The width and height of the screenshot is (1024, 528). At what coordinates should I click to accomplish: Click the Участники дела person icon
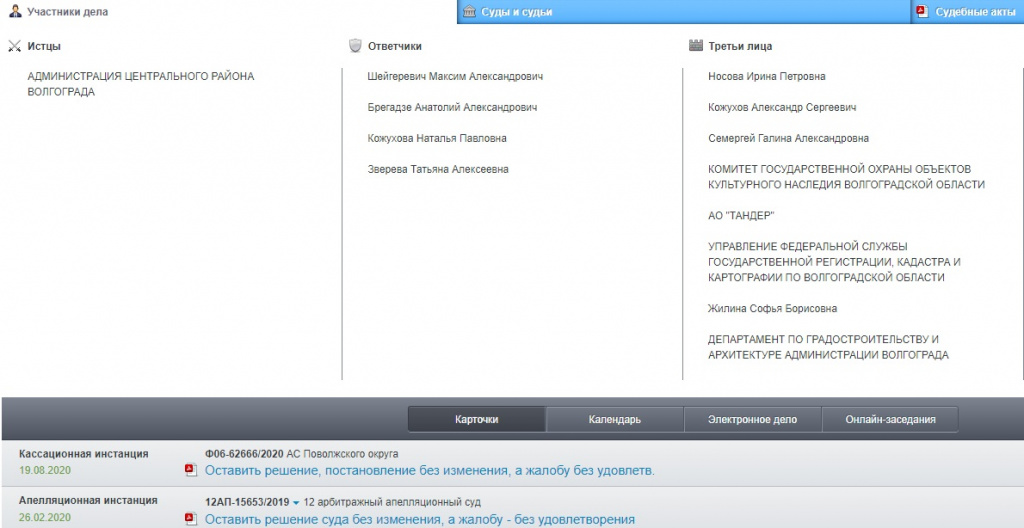(15, 11)
